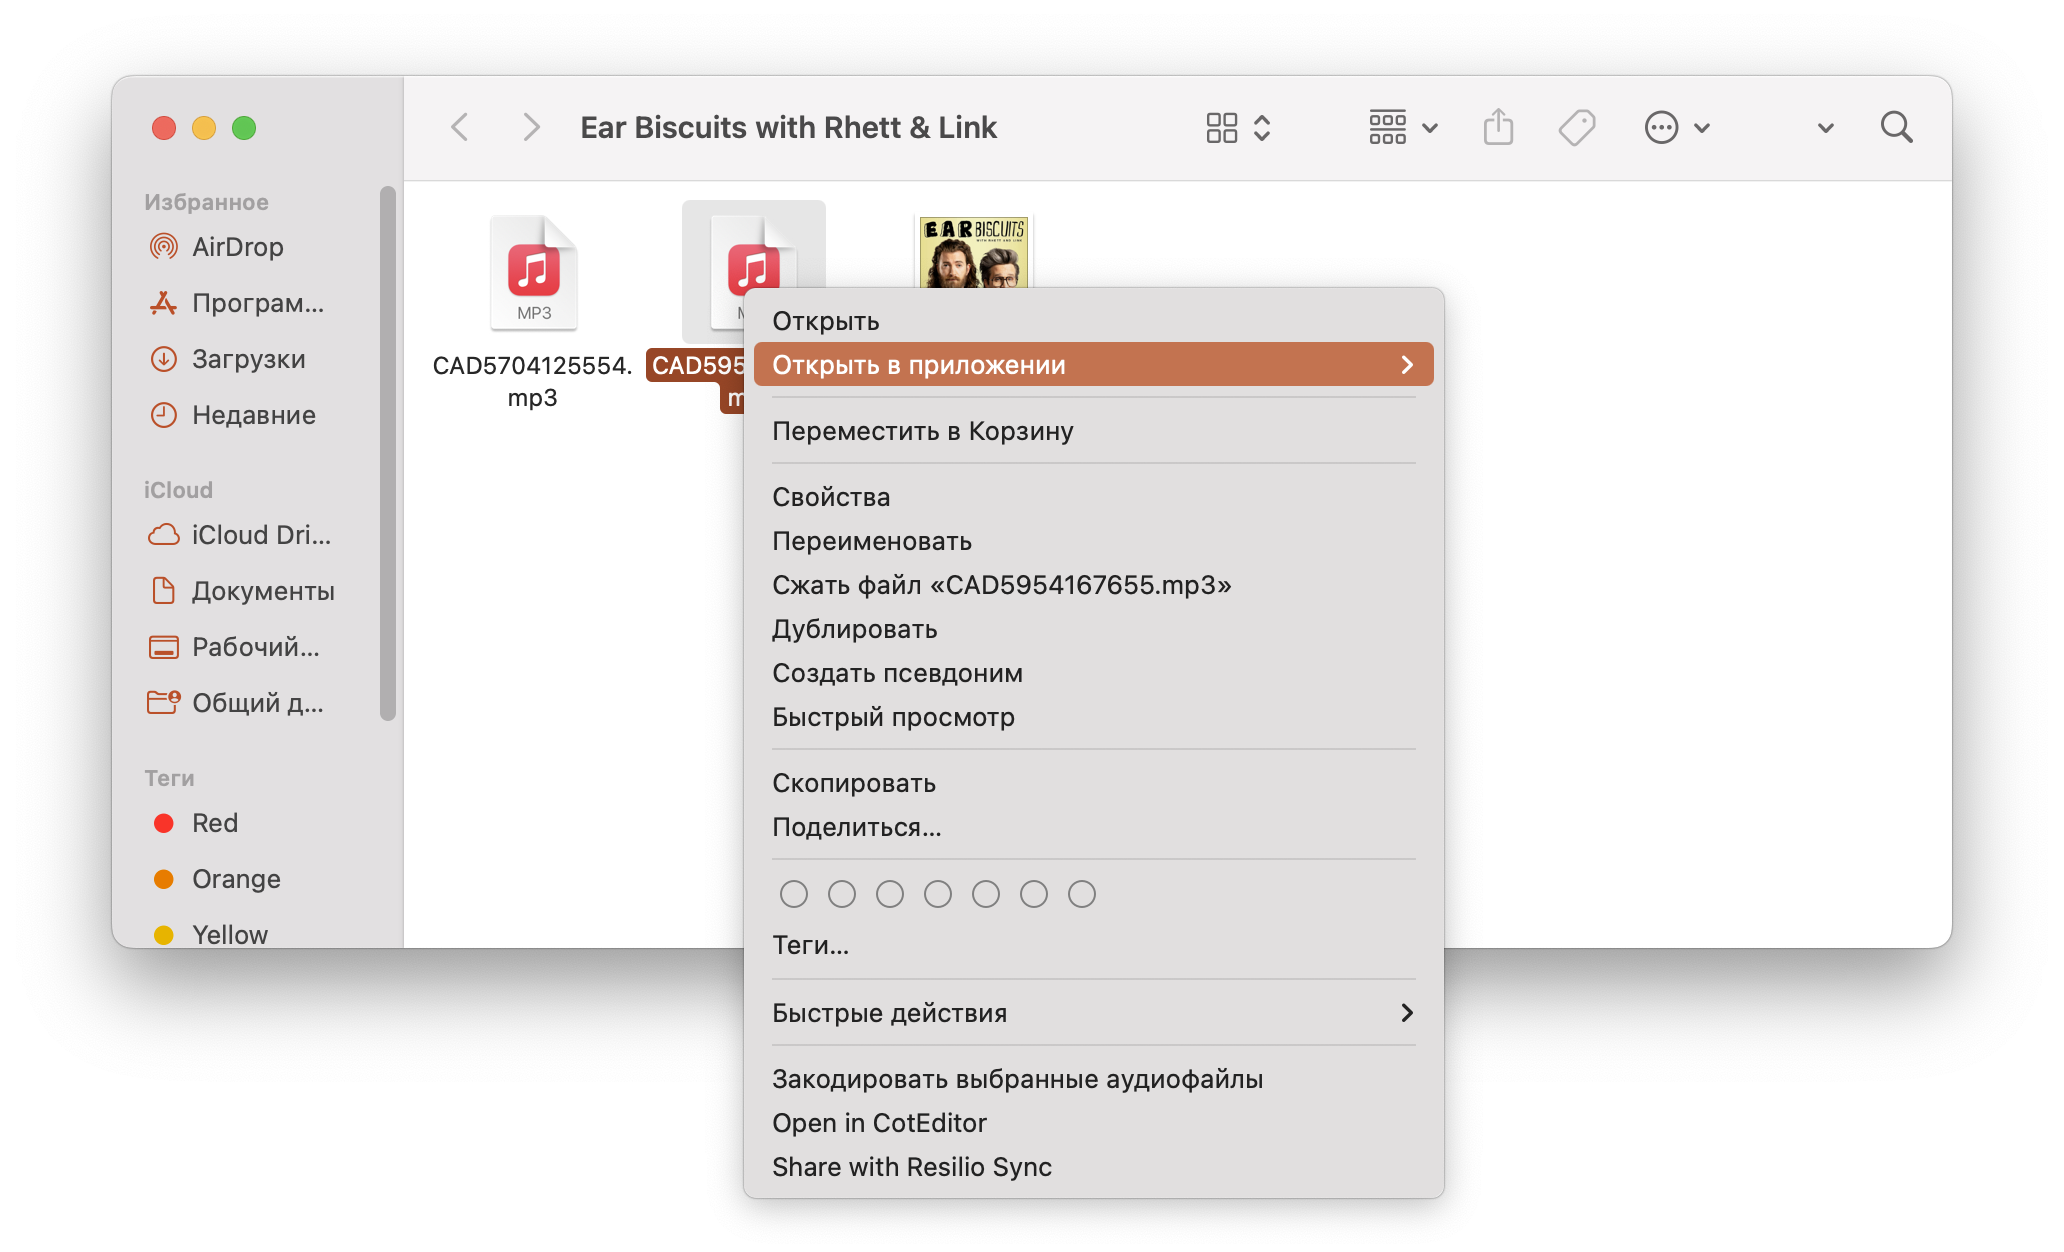Select the Red tag in sidebar
Screen dimensions: 2064x1252
coord(214,823)
